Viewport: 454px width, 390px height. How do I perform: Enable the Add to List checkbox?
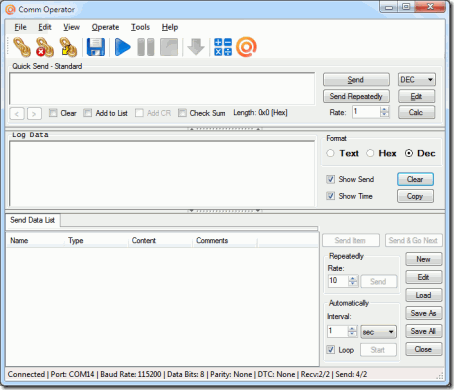(88, 113)
